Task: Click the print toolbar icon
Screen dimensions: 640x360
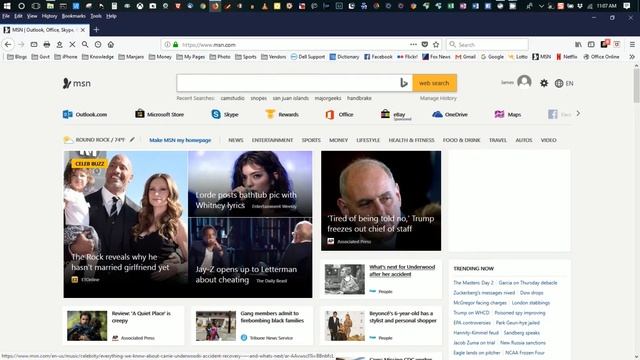Action: pos(47,44)
